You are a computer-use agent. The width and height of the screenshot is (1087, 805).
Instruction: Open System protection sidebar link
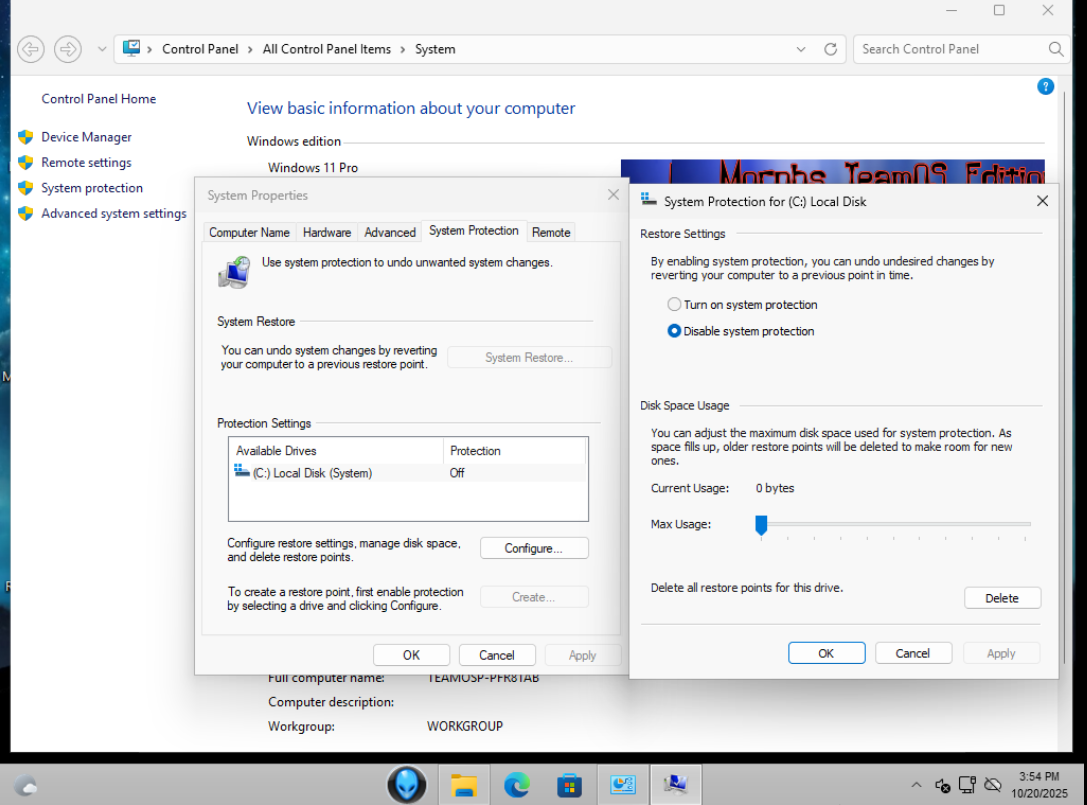tap(92, 188)
